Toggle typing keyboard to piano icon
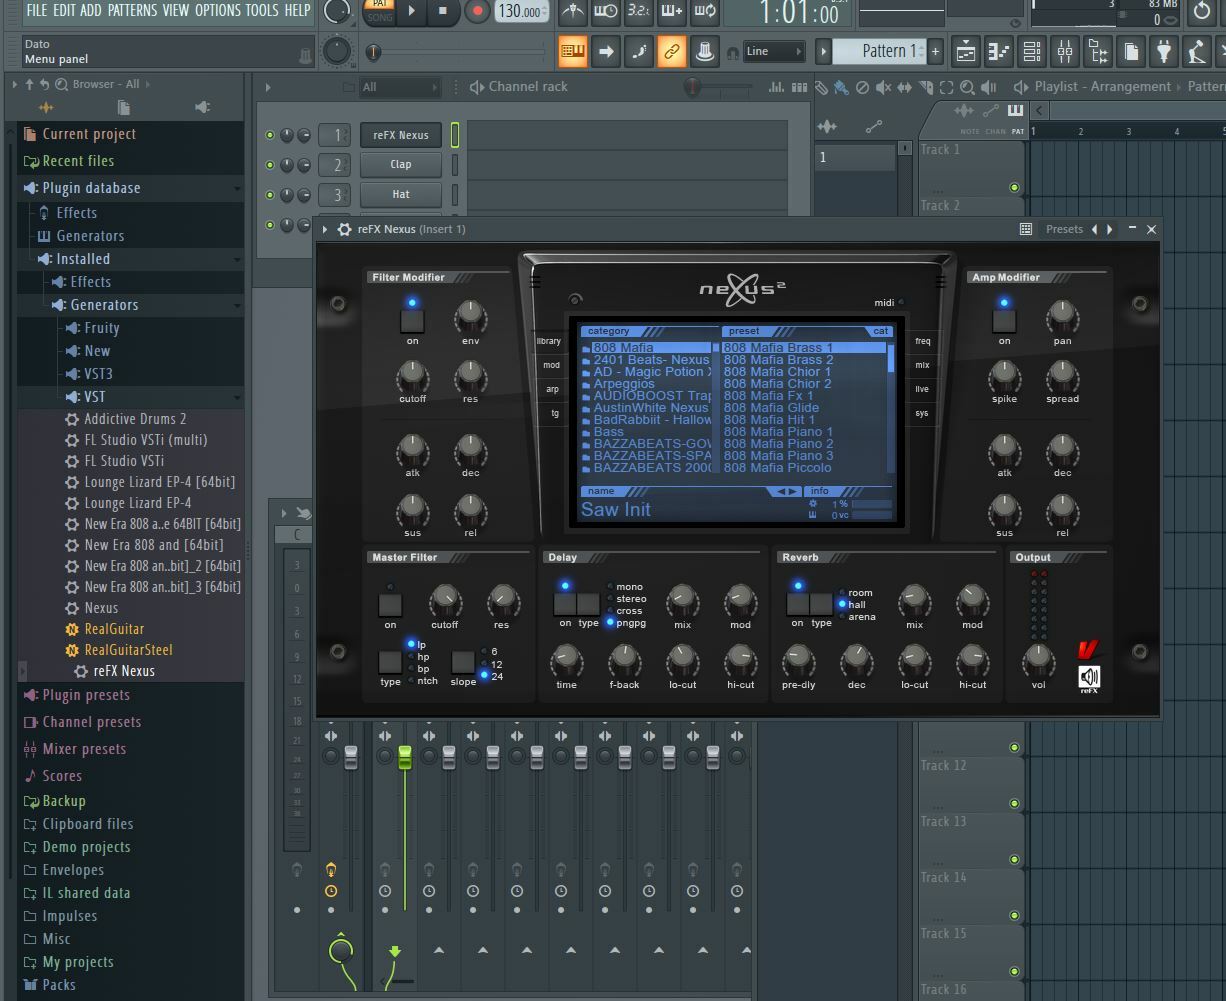 pos(573,51)
